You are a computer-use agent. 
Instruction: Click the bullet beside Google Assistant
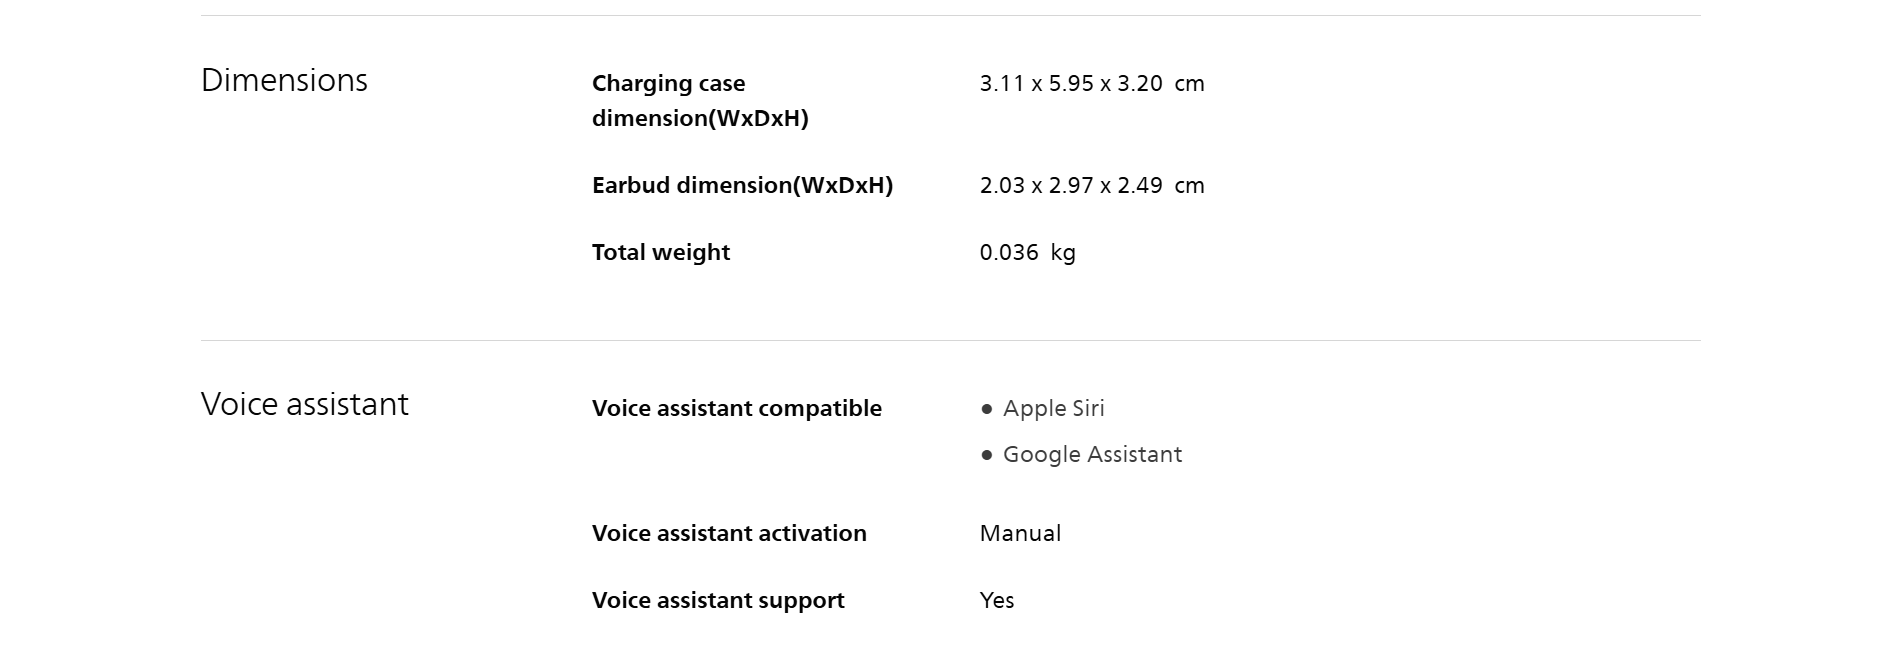(x=987, y=455)
